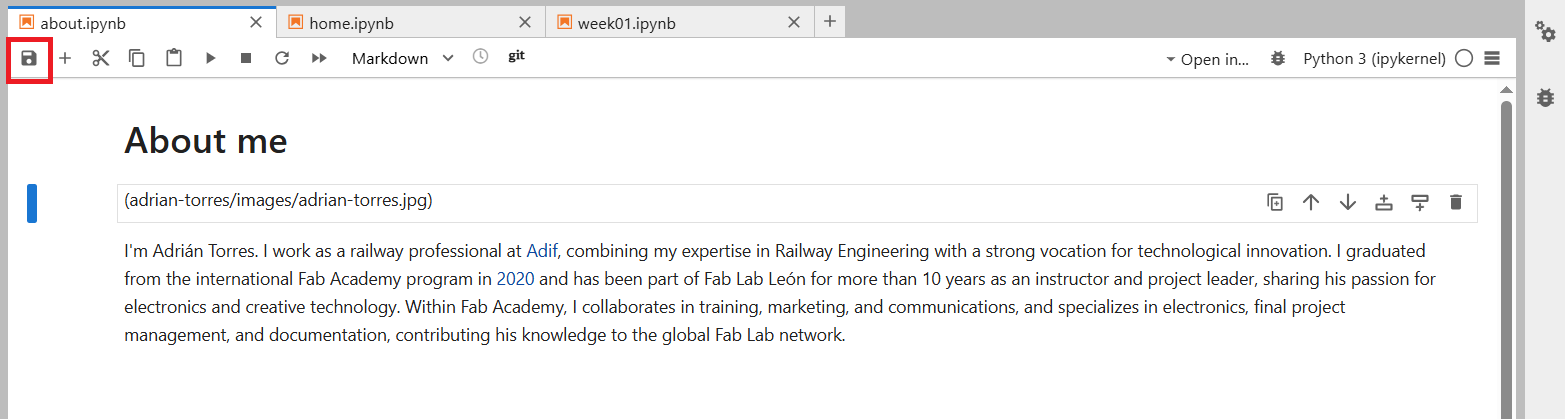Image resolution: width=1565 pixels, height=419 pixels.
Task: Switch kernel via Python 3 (ipykernel)
Action: tap(1374, 59)
